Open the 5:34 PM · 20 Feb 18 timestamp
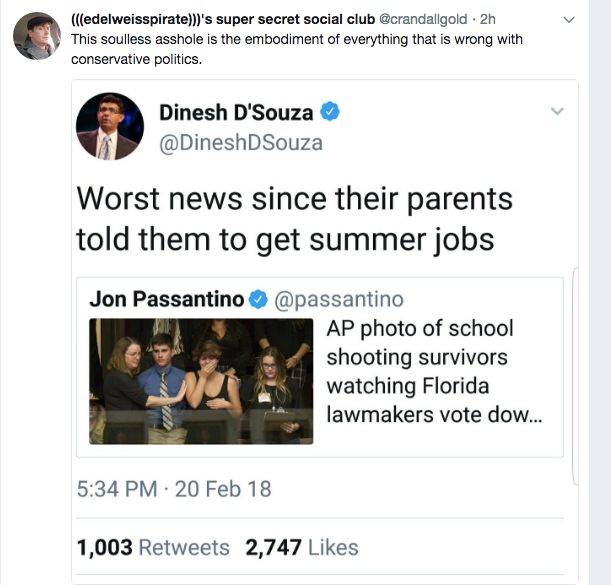Viewport: 611px width, 585px height. [173, 490]
